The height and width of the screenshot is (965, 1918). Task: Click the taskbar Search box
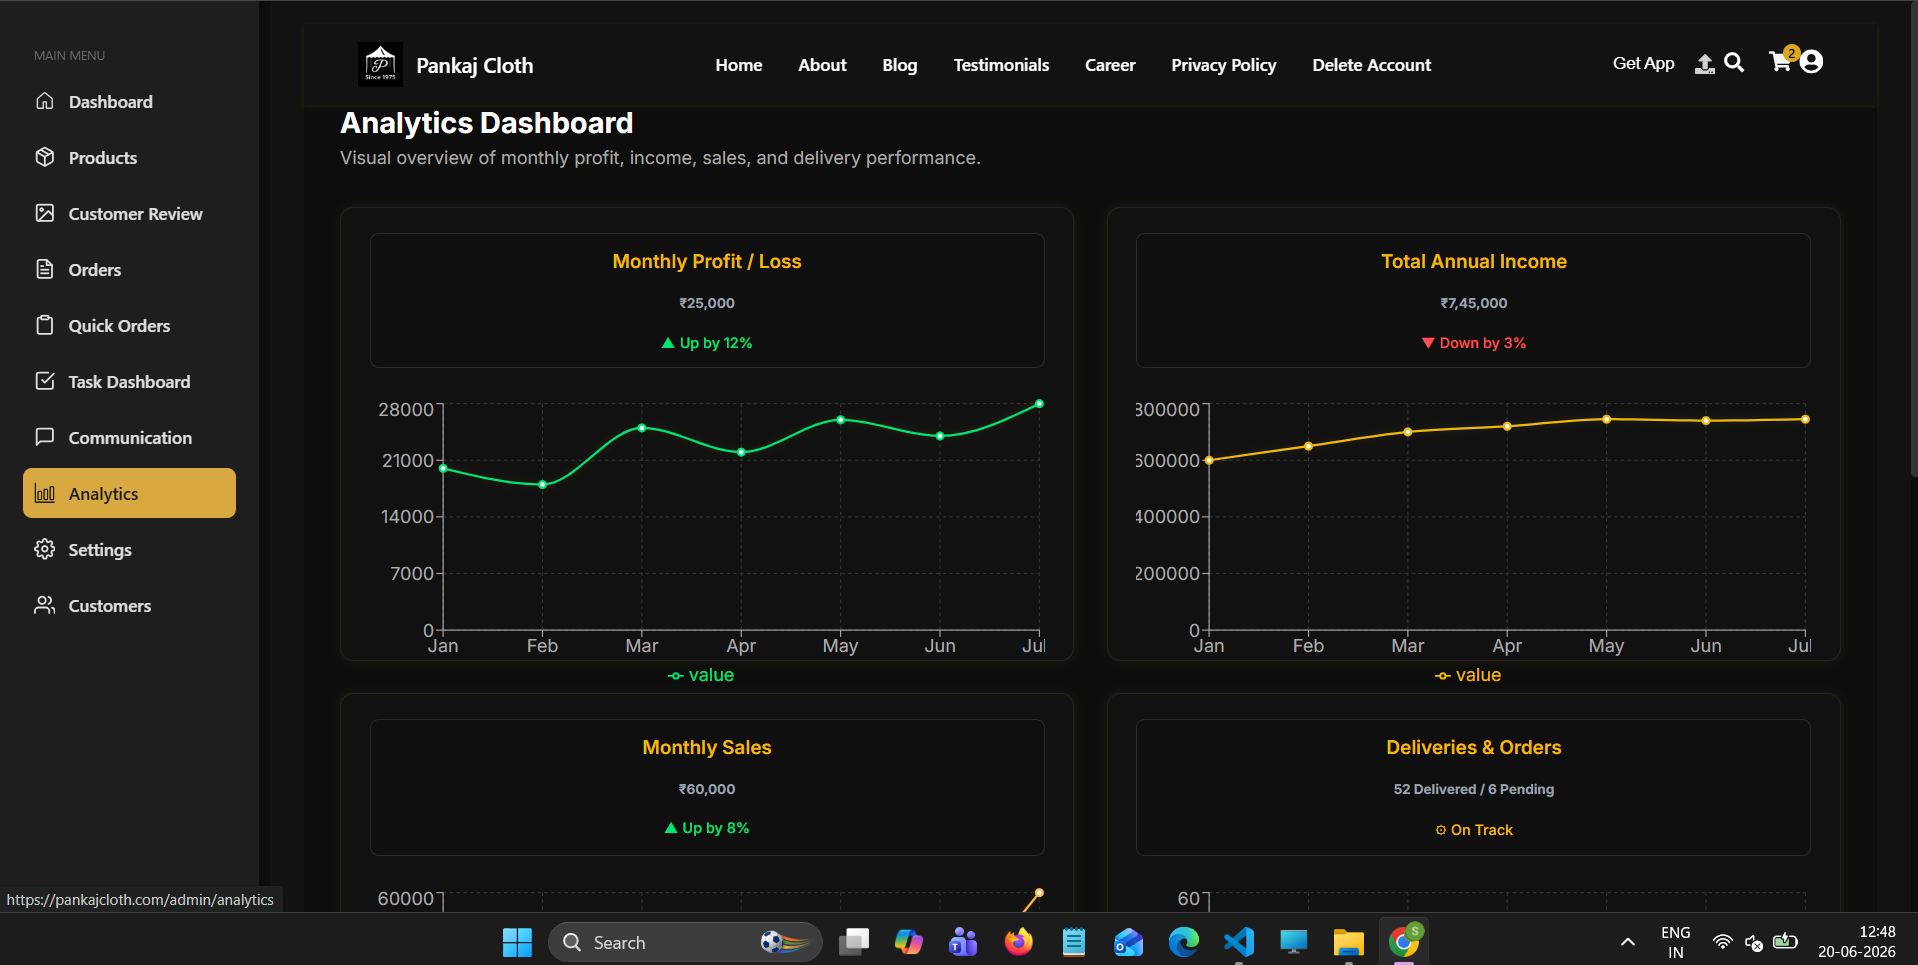[685, 942]
